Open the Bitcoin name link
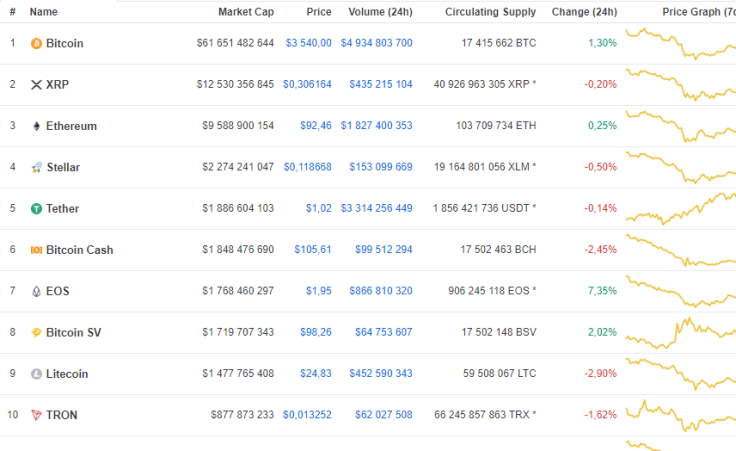Screen dimensions: 736x451 pos(65,43)
